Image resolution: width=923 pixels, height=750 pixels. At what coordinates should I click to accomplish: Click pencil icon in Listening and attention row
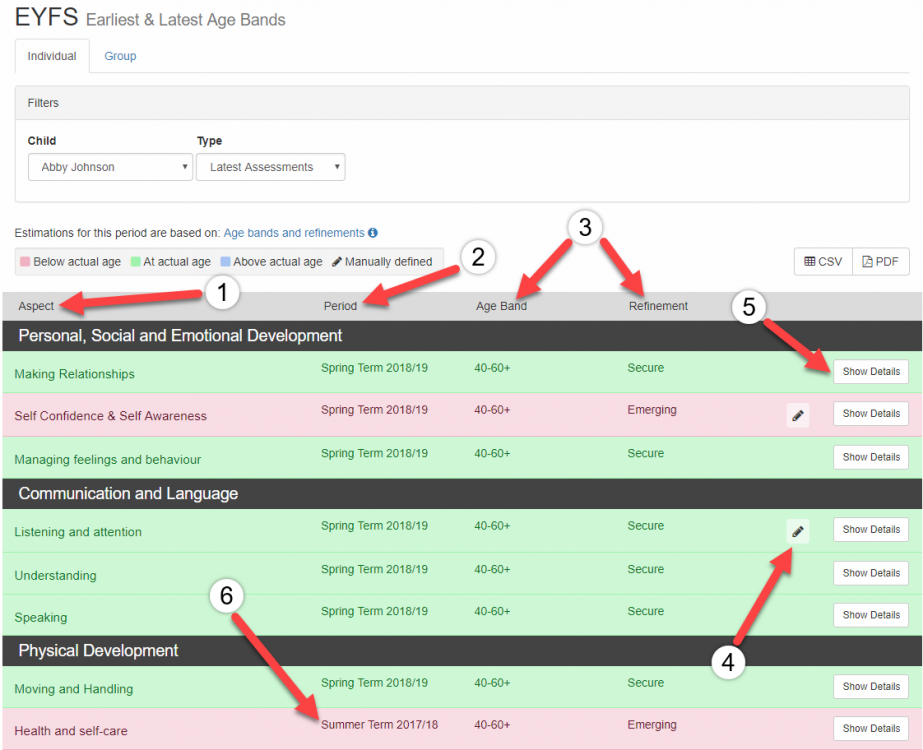pyautogui.click(x=797, y=532)
